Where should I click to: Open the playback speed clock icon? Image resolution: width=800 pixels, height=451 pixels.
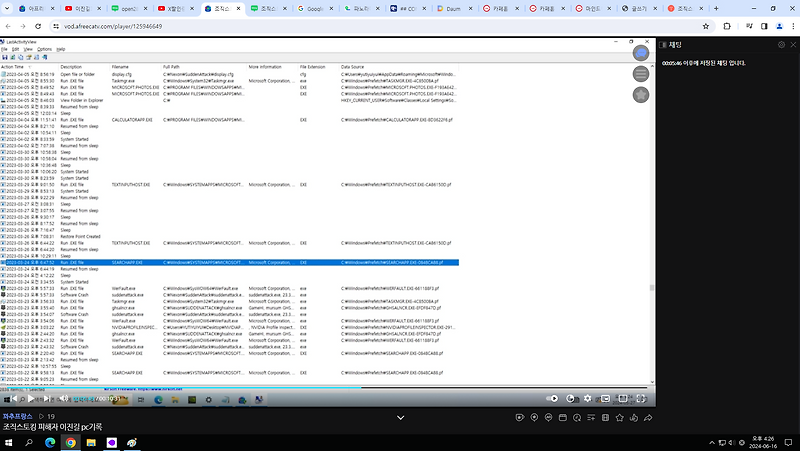(570, 398)
